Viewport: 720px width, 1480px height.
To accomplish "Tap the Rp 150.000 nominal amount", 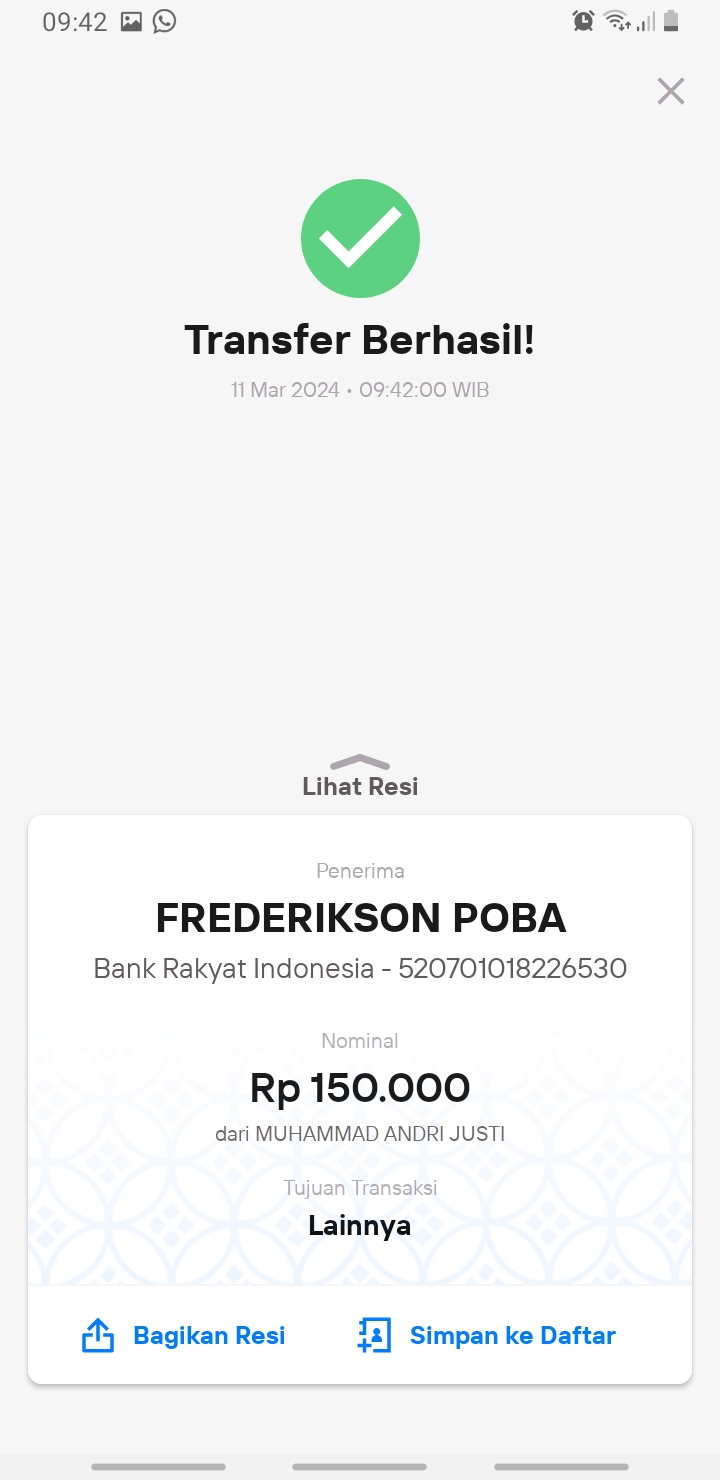I will coord(360,1088).
